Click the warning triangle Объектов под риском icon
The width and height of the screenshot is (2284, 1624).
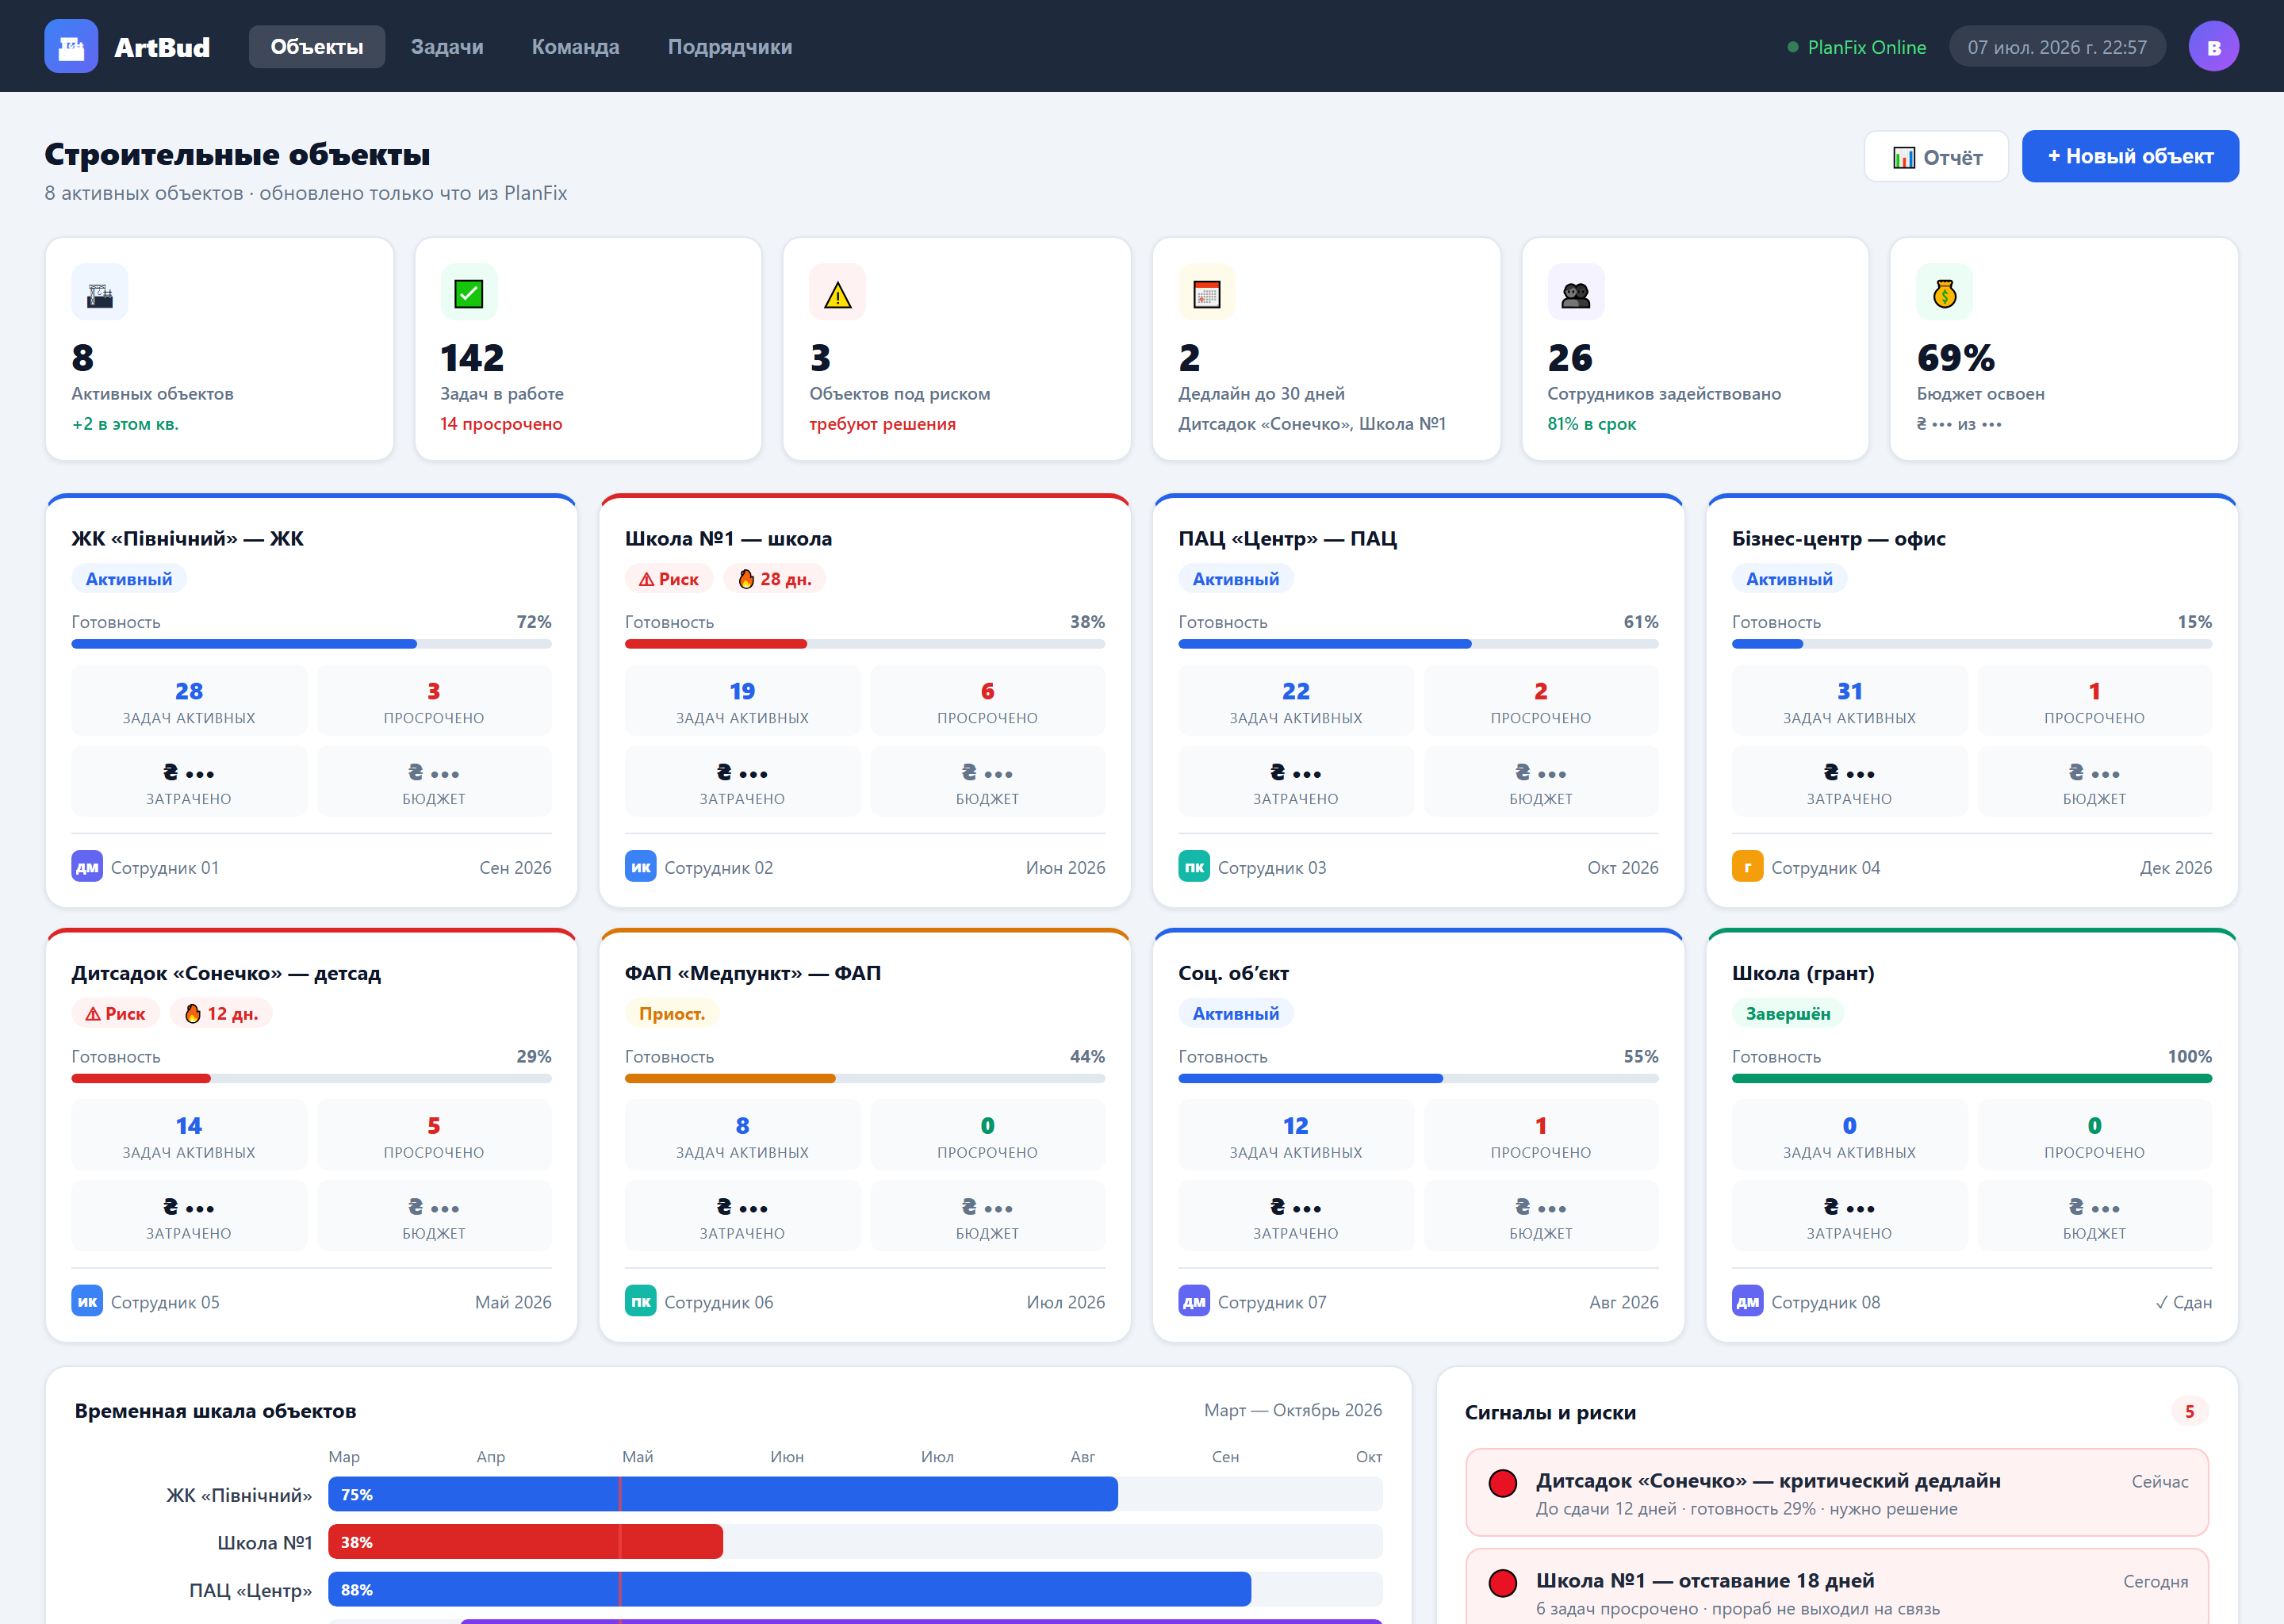click(838, 292)
